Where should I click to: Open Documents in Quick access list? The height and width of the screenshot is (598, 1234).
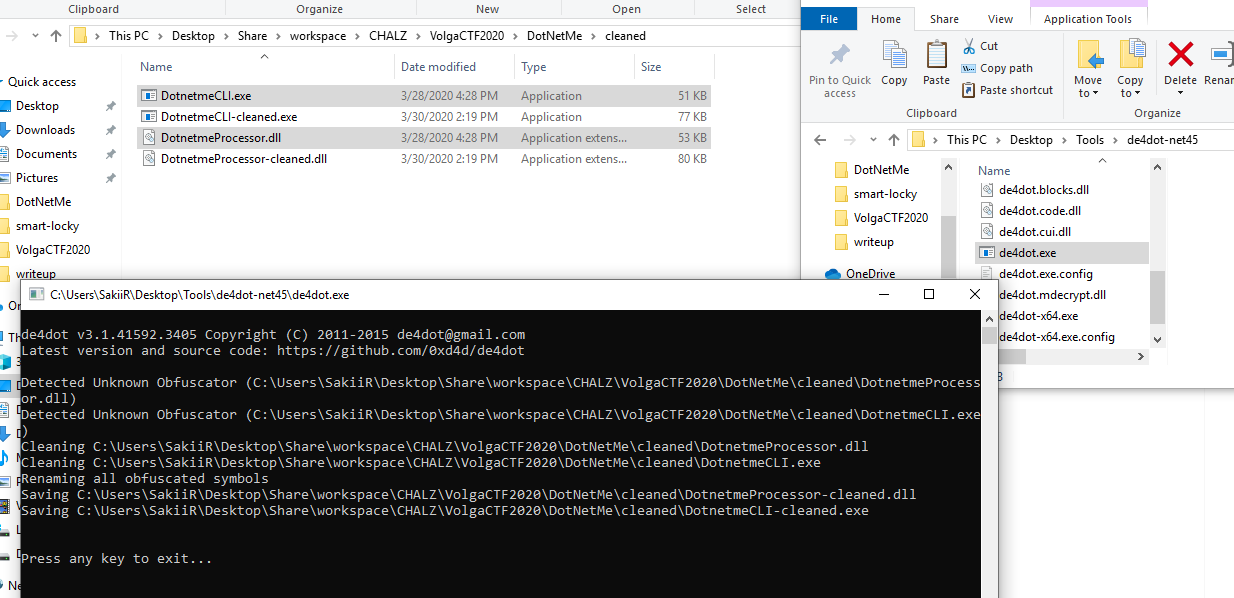(x=46, y=154)
